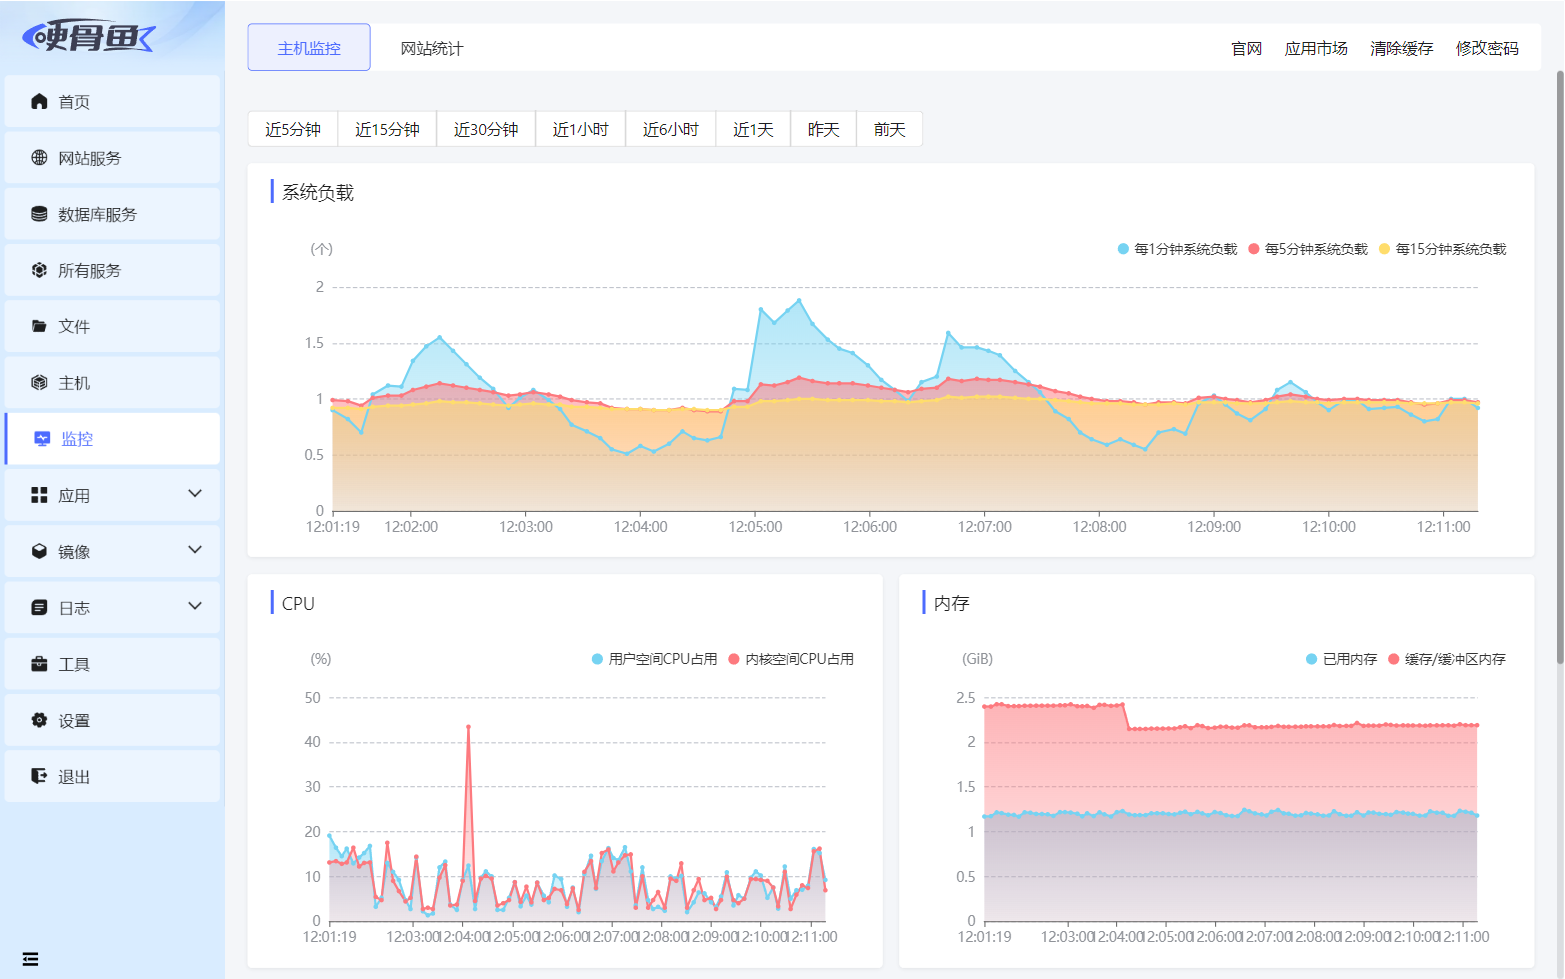Select the 近15分钟 time range

coord(387,129)
